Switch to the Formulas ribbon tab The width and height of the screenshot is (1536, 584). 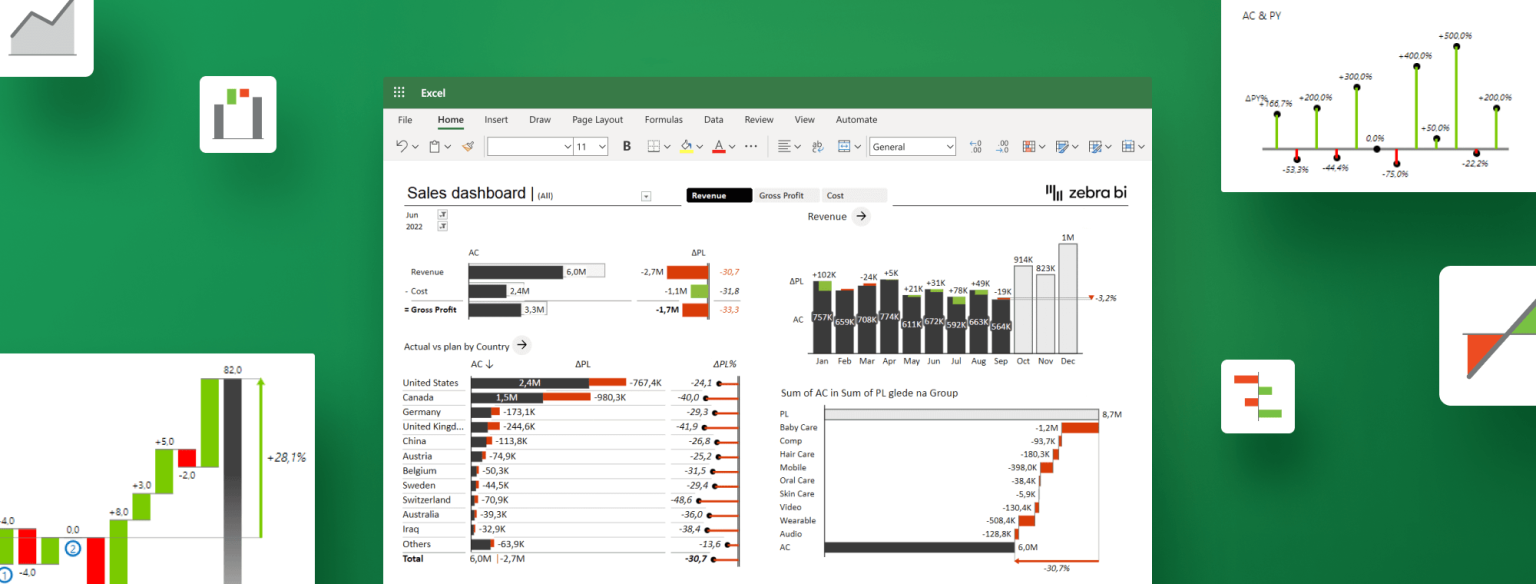click(663, 119)
